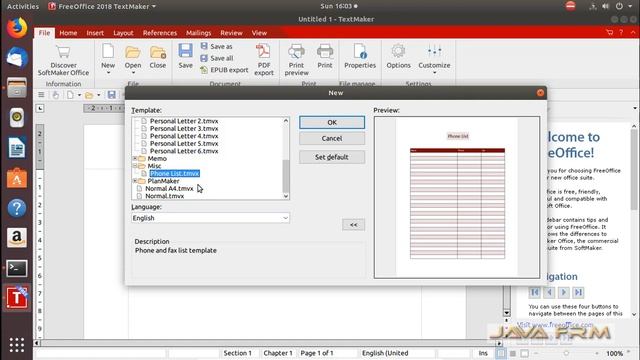The image size is (640, 360).
Task: Click the sidebar last page navigation button
Action: pos(578,292)
